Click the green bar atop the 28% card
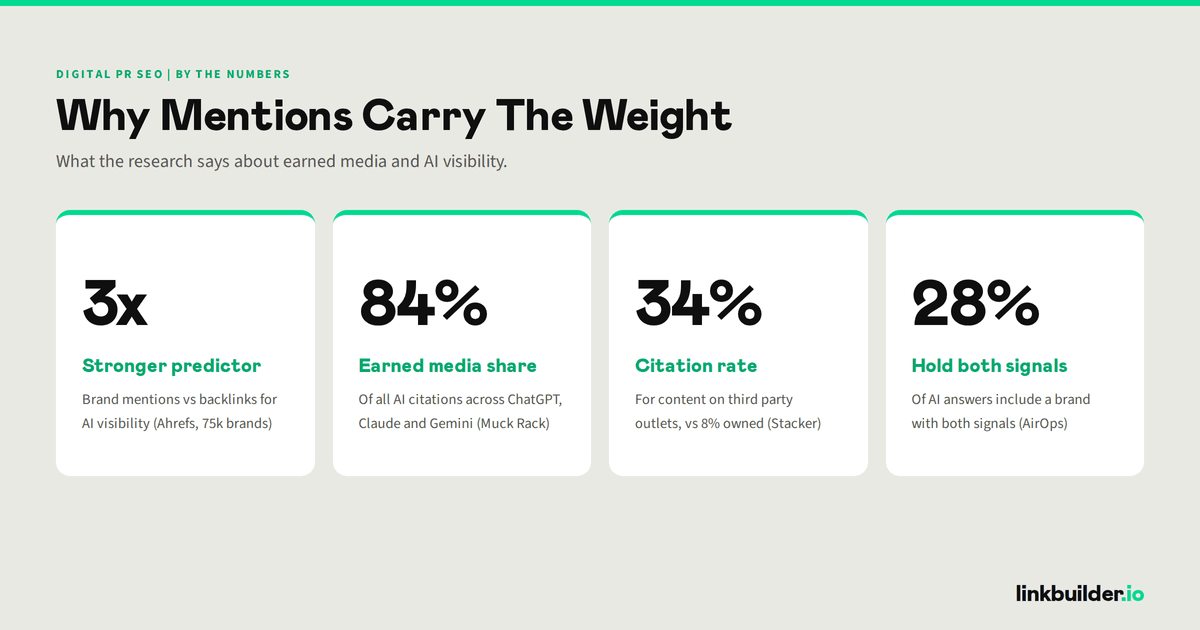The height and width of the screenshot is (630, 1200). tap(1014, 213)
